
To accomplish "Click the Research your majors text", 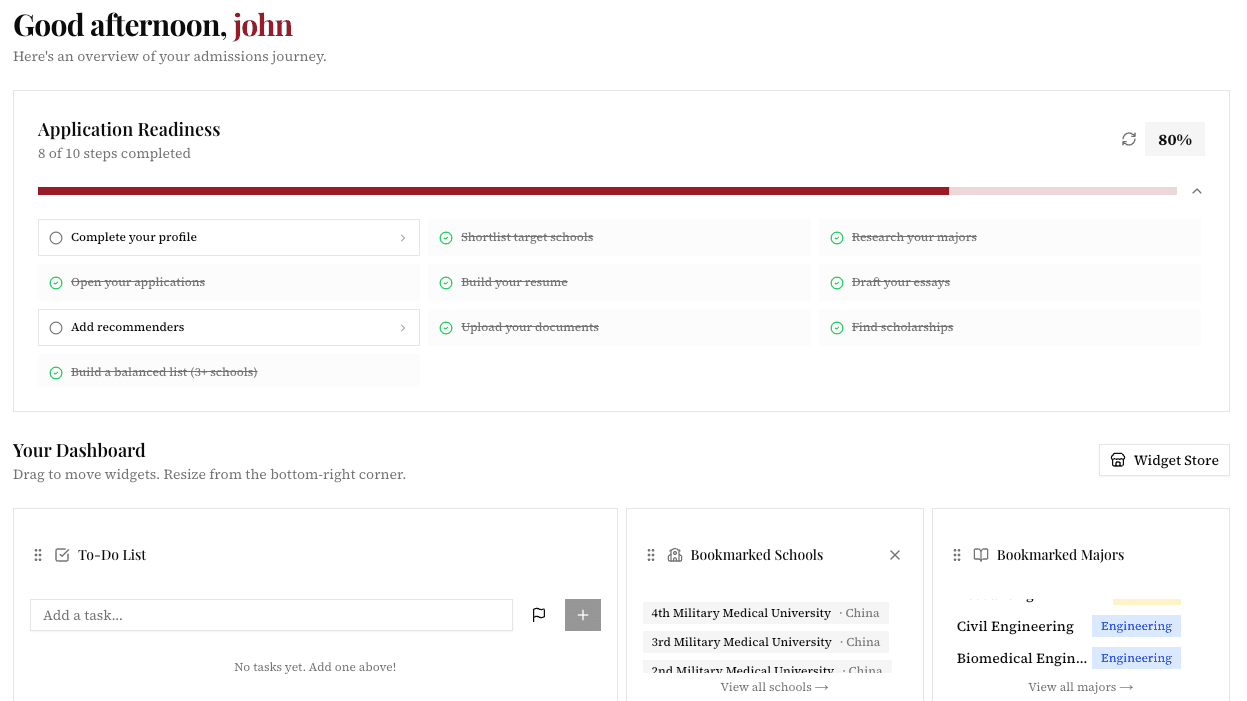I will 914,238.
